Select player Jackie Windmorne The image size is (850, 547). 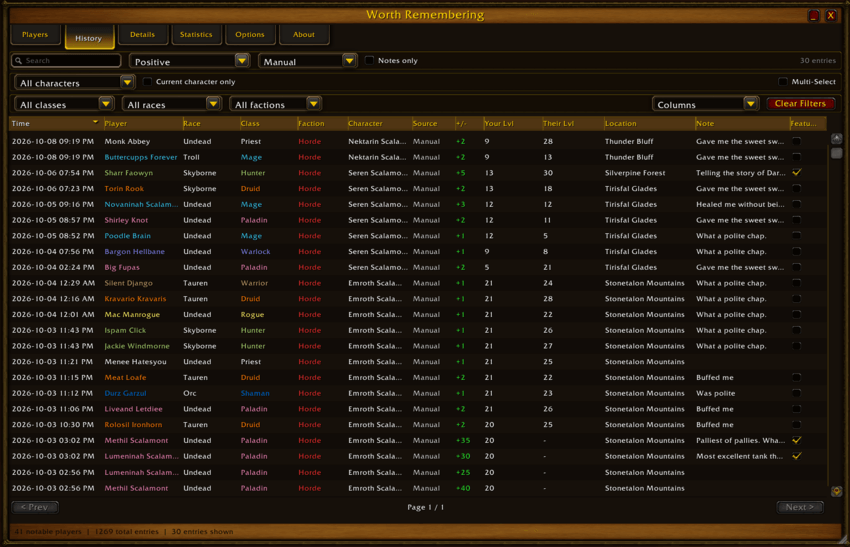(137, 346)
